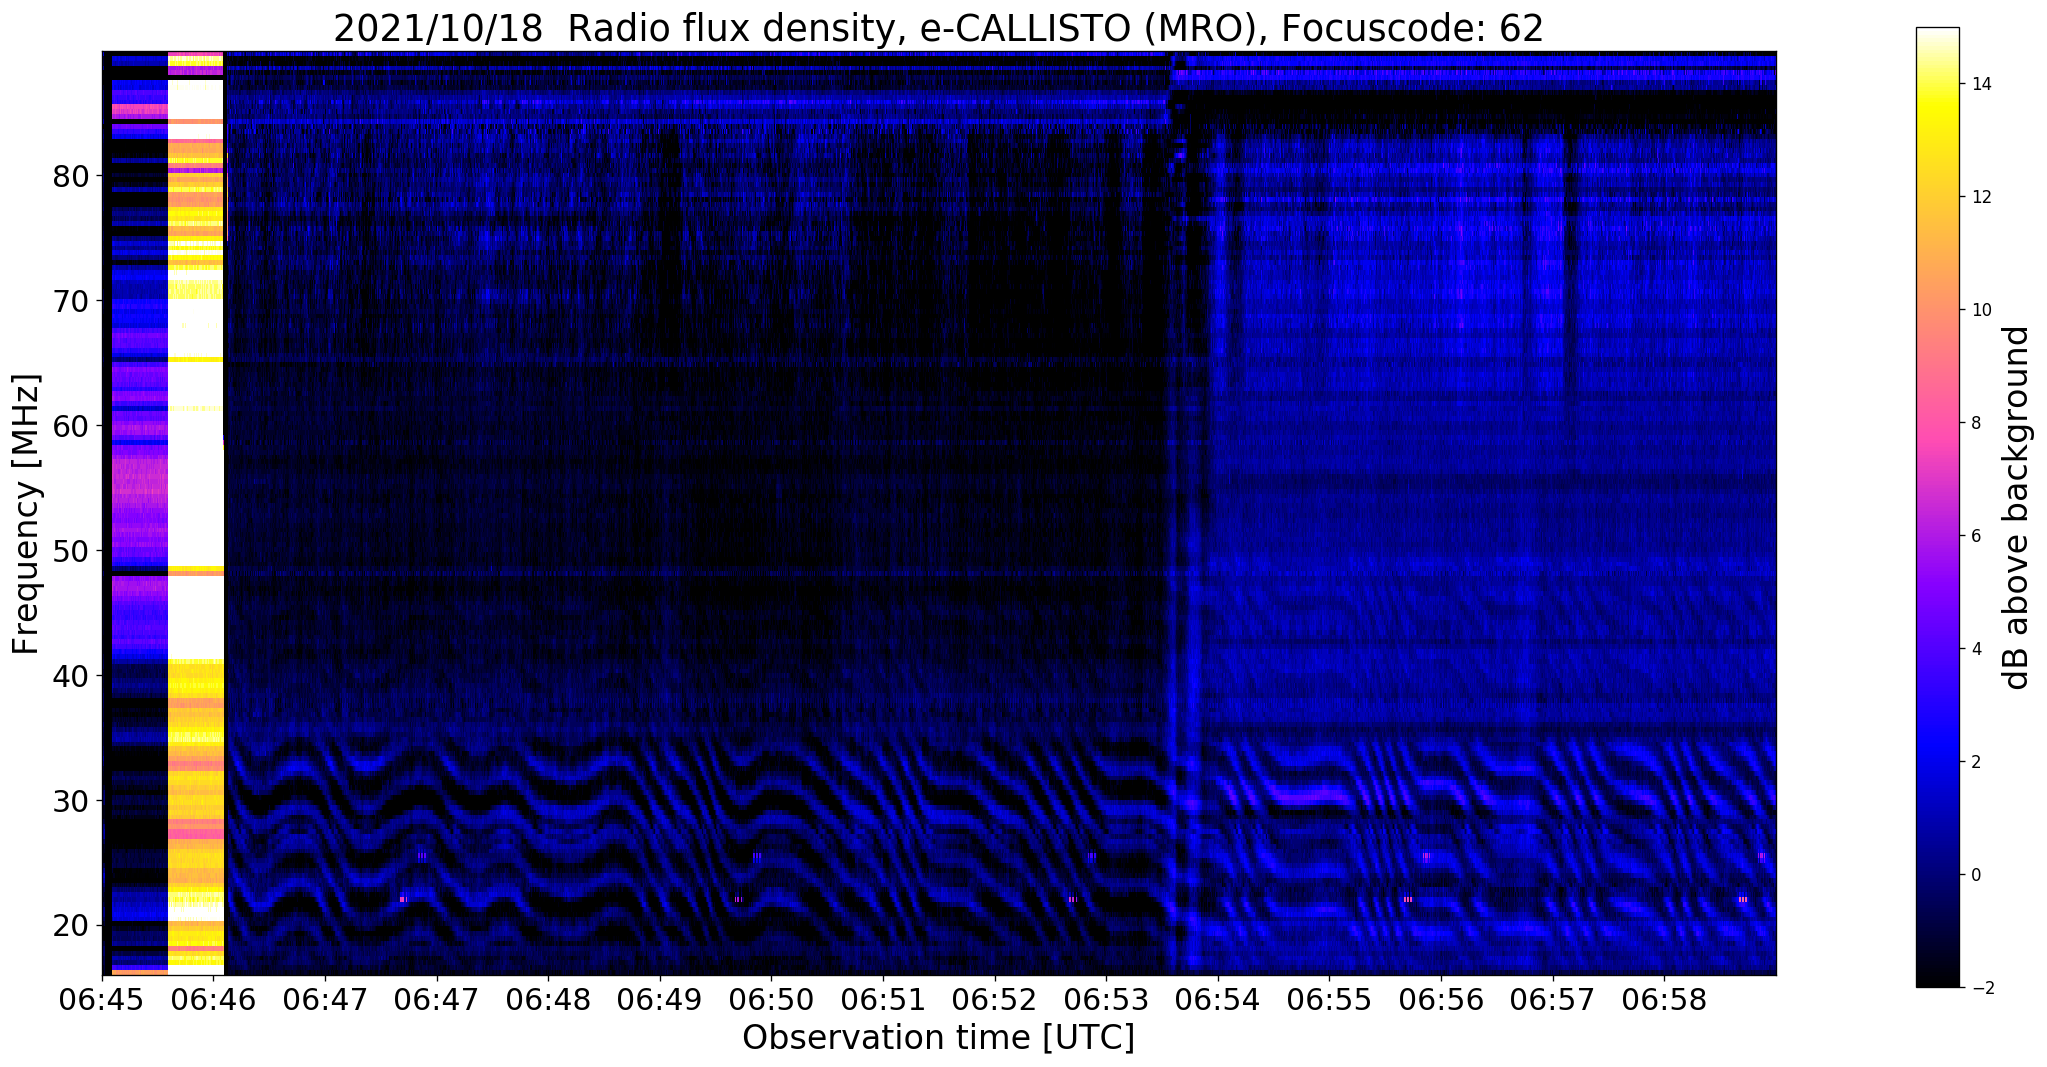Click the 4 tick on the colorbar
Image resolution: width=2047 pixels, height=1067 pixels.
coord(1976,649)
